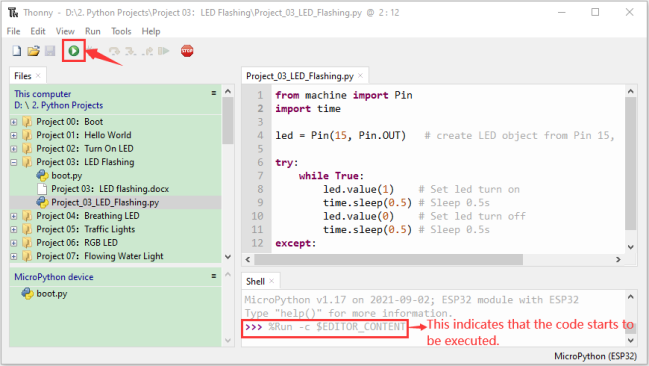Click the Step out debug icon
This screenshot has width=649, height=366.
coord(147,51)
